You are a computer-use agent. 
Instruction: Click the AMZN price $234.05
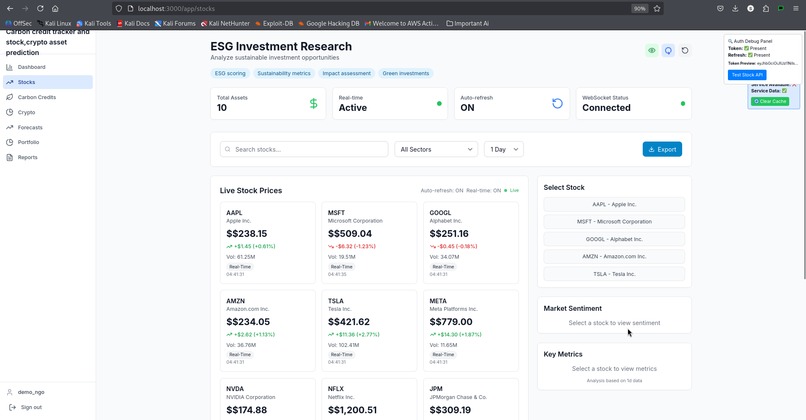point(248,322)
